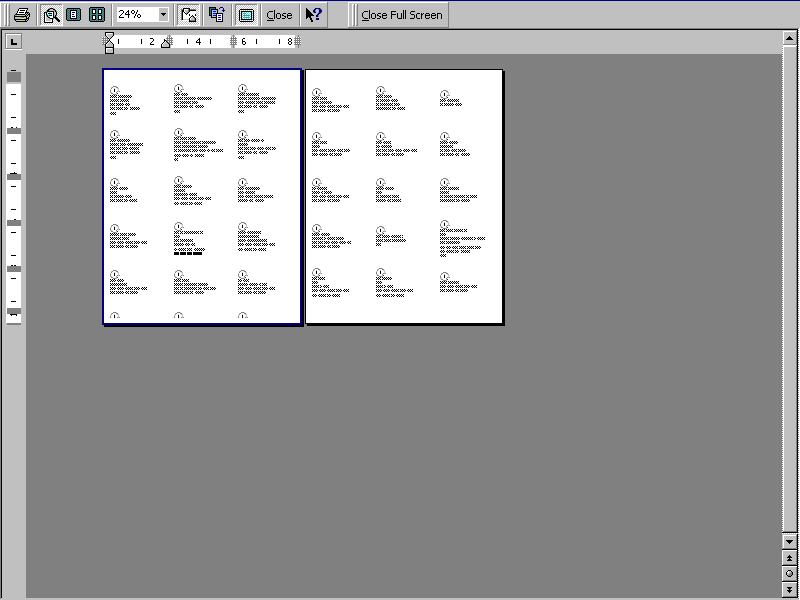This screenshot has height=600, width=800.
Task: Click the left indent marker on ruler
Action: click(x=109, y=46)
